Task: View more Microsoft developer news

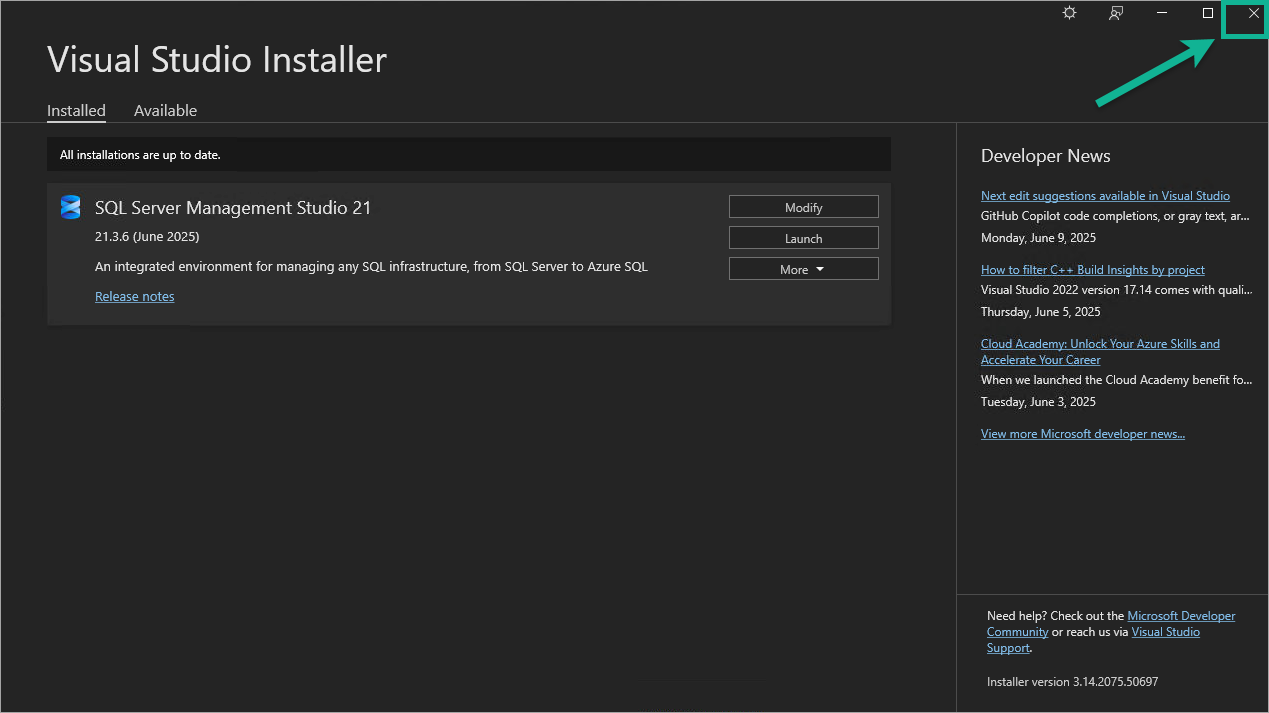Action: (1083, 434)
